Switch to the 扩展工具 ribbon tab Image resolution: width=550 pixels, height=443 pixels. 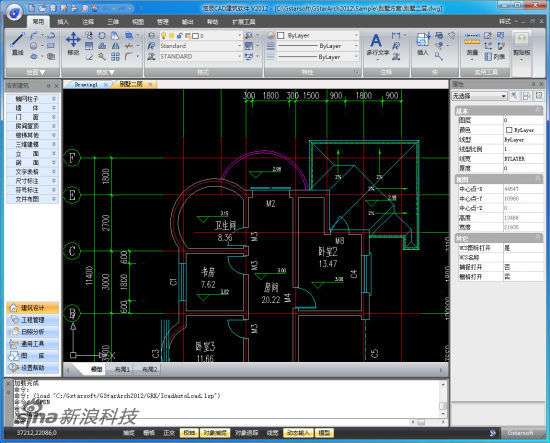pos(243,22)
